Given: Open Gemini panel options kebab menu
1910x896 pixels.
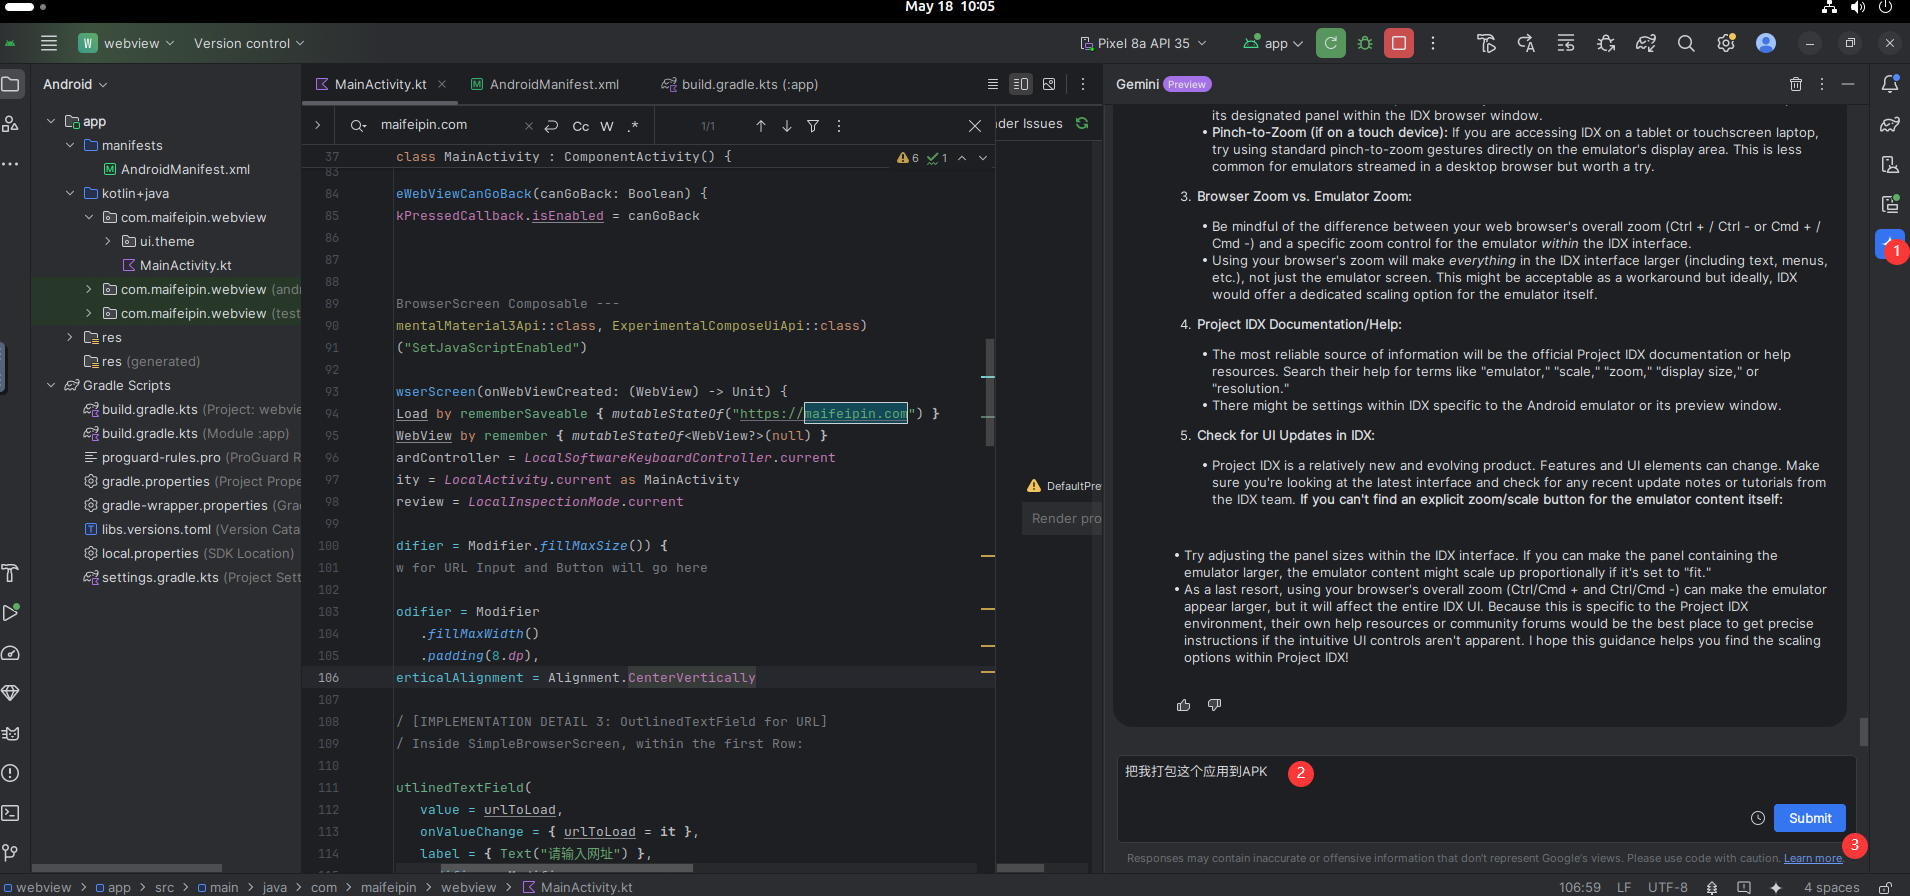Looking at the screenshot, I should (x=1822, y=84).
